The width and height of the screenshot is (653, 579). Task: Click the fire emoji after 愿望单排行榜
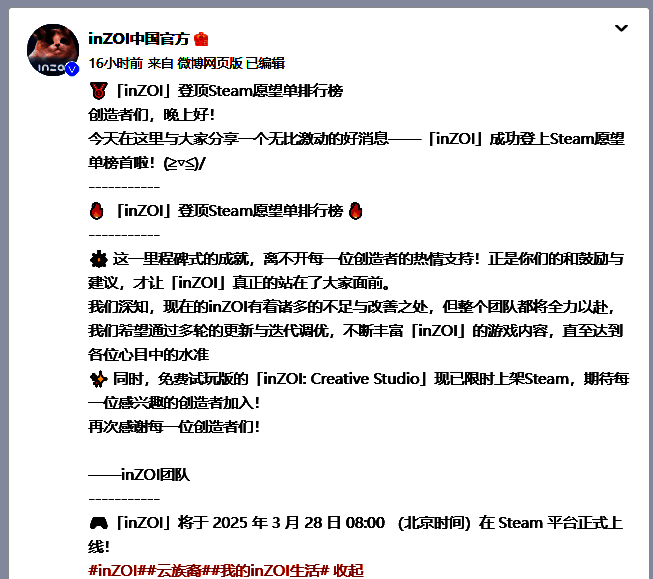pos(355,211)
